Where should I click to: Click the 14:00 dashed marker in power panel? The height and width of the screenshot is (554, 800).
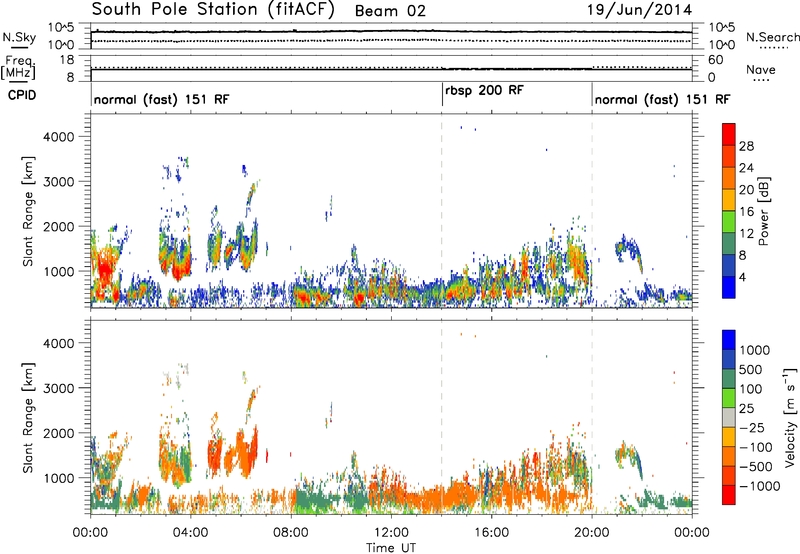(x=442, y=211)
